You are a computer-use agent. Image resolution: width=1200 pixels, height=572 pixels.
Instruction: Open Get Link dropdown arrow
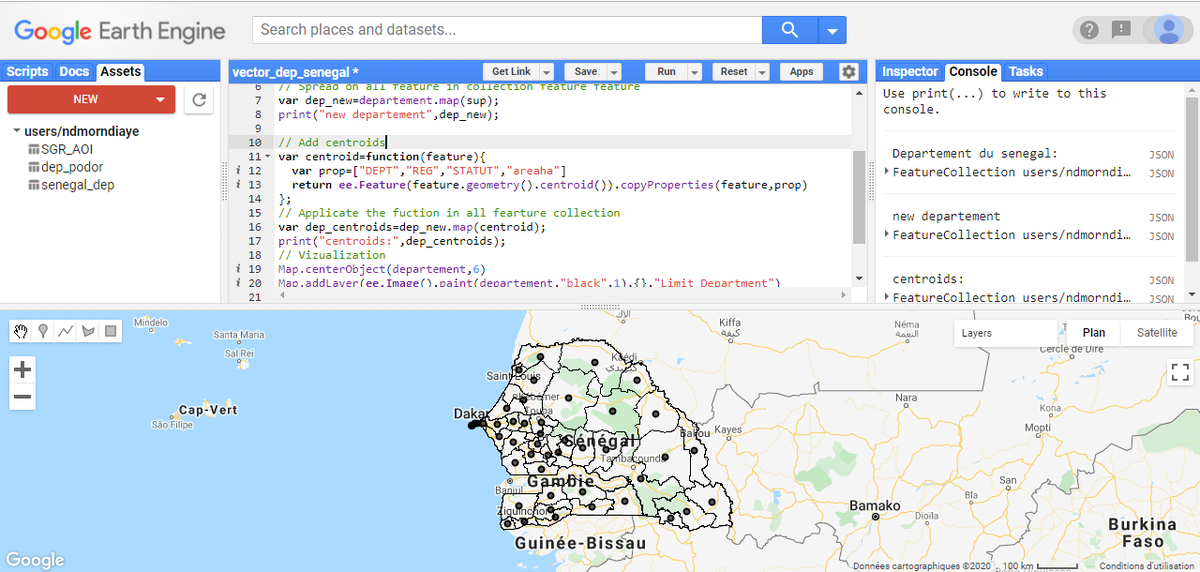(547, 72)
